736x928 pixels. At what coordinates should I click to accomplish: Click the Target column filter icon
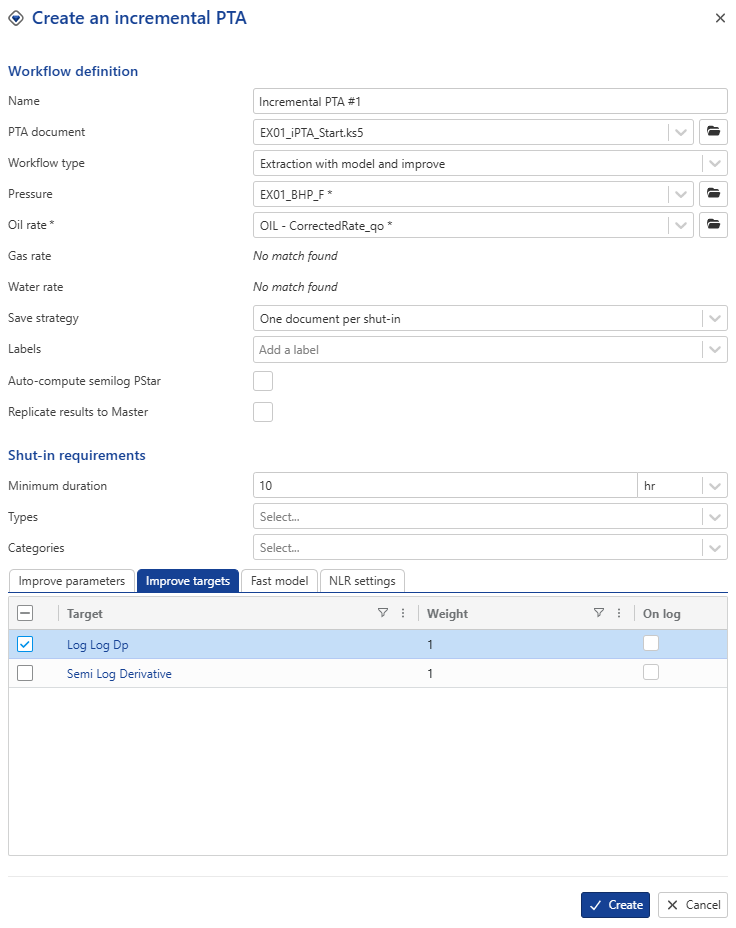point(382,613)
